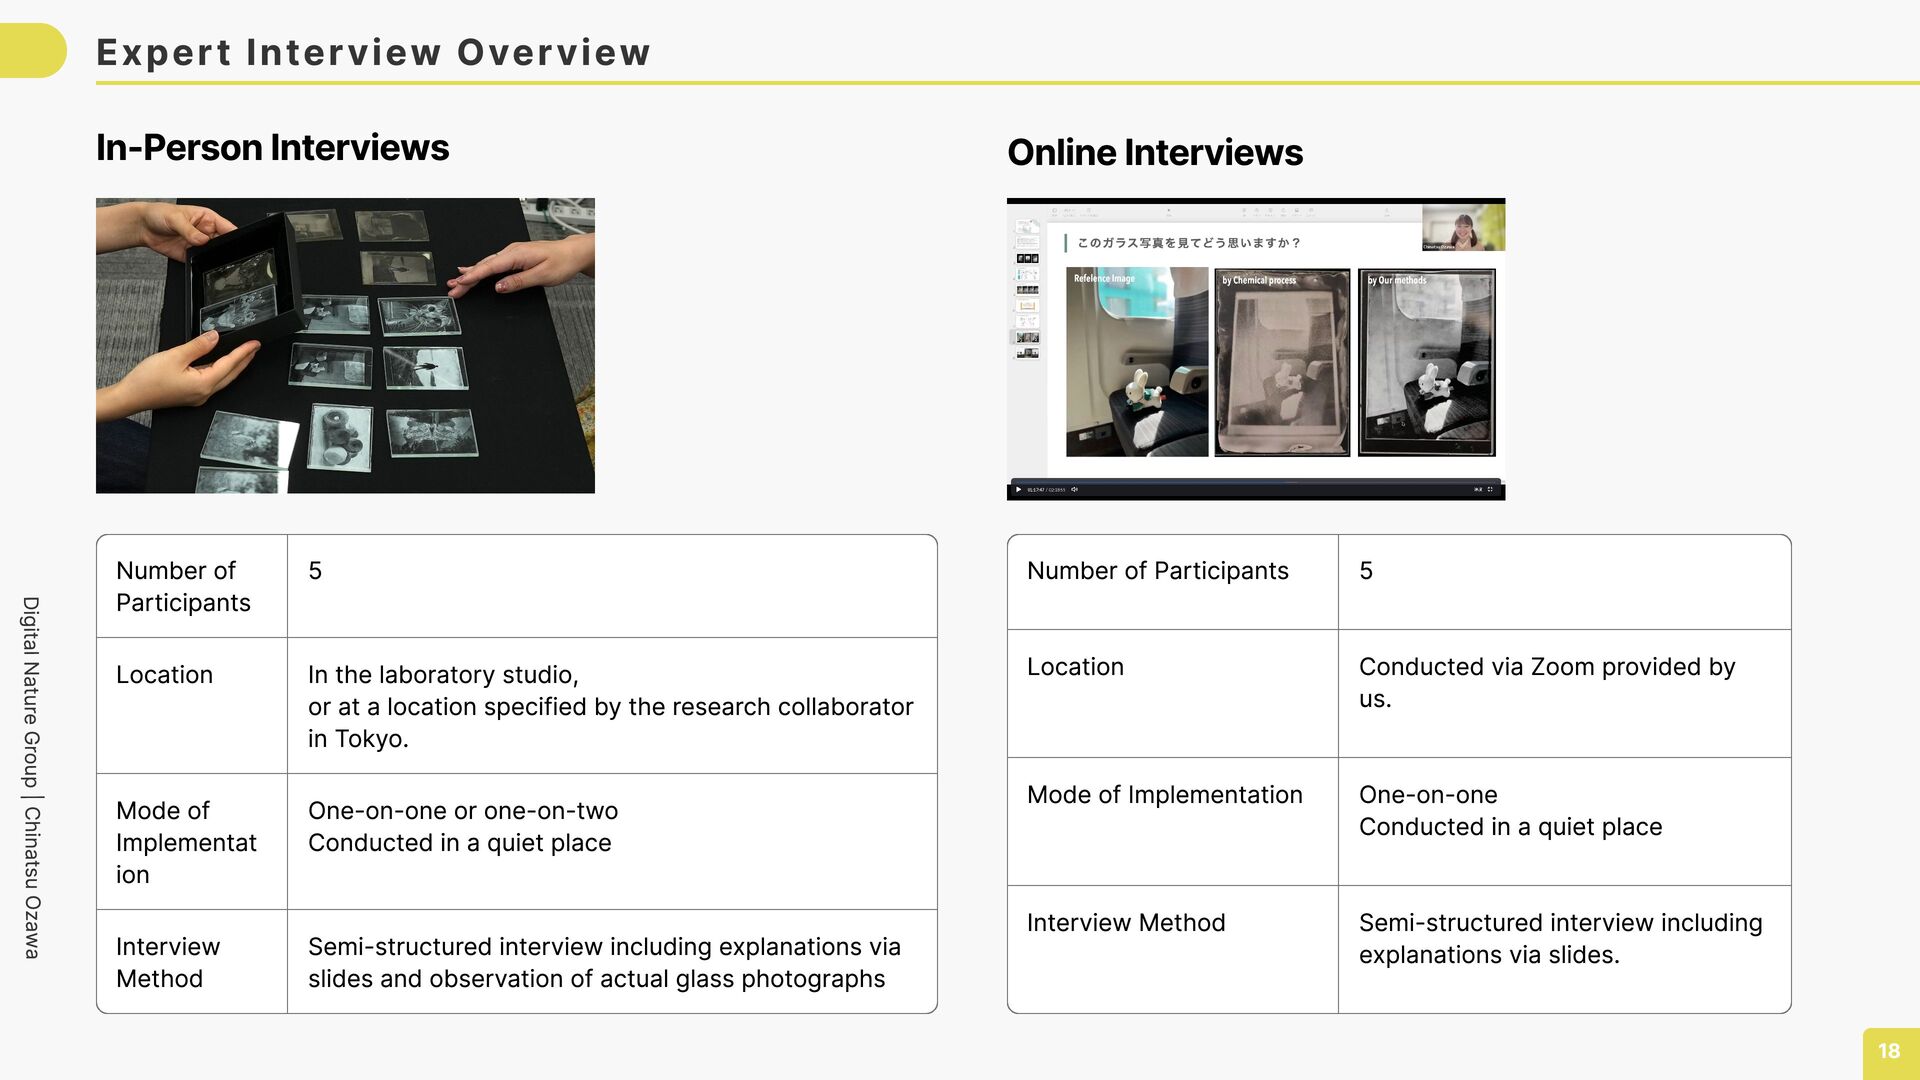Enter fullscreen with the video's fullscreen icon
The width and height of the screenshot is (1920, 1080).
[x=1490, y=490]
